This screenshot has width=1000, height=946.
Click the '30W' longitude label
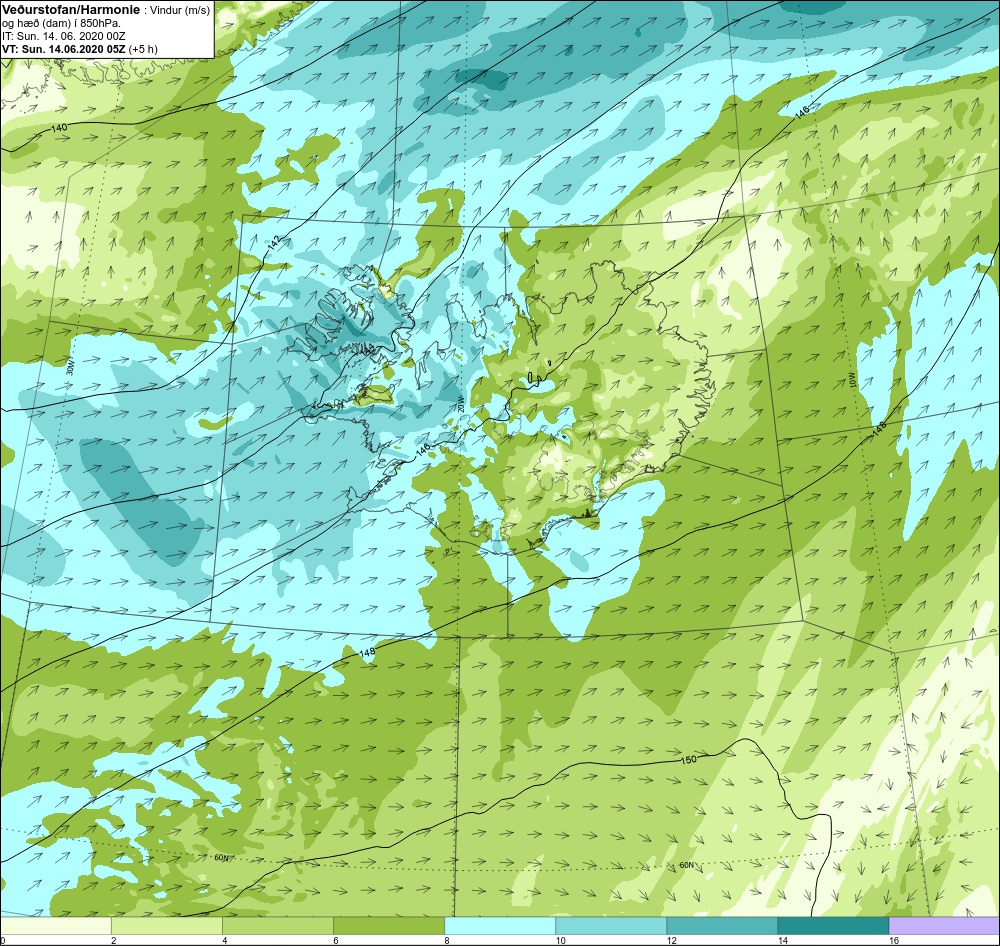pyautogui.click(x=70, y=368)
